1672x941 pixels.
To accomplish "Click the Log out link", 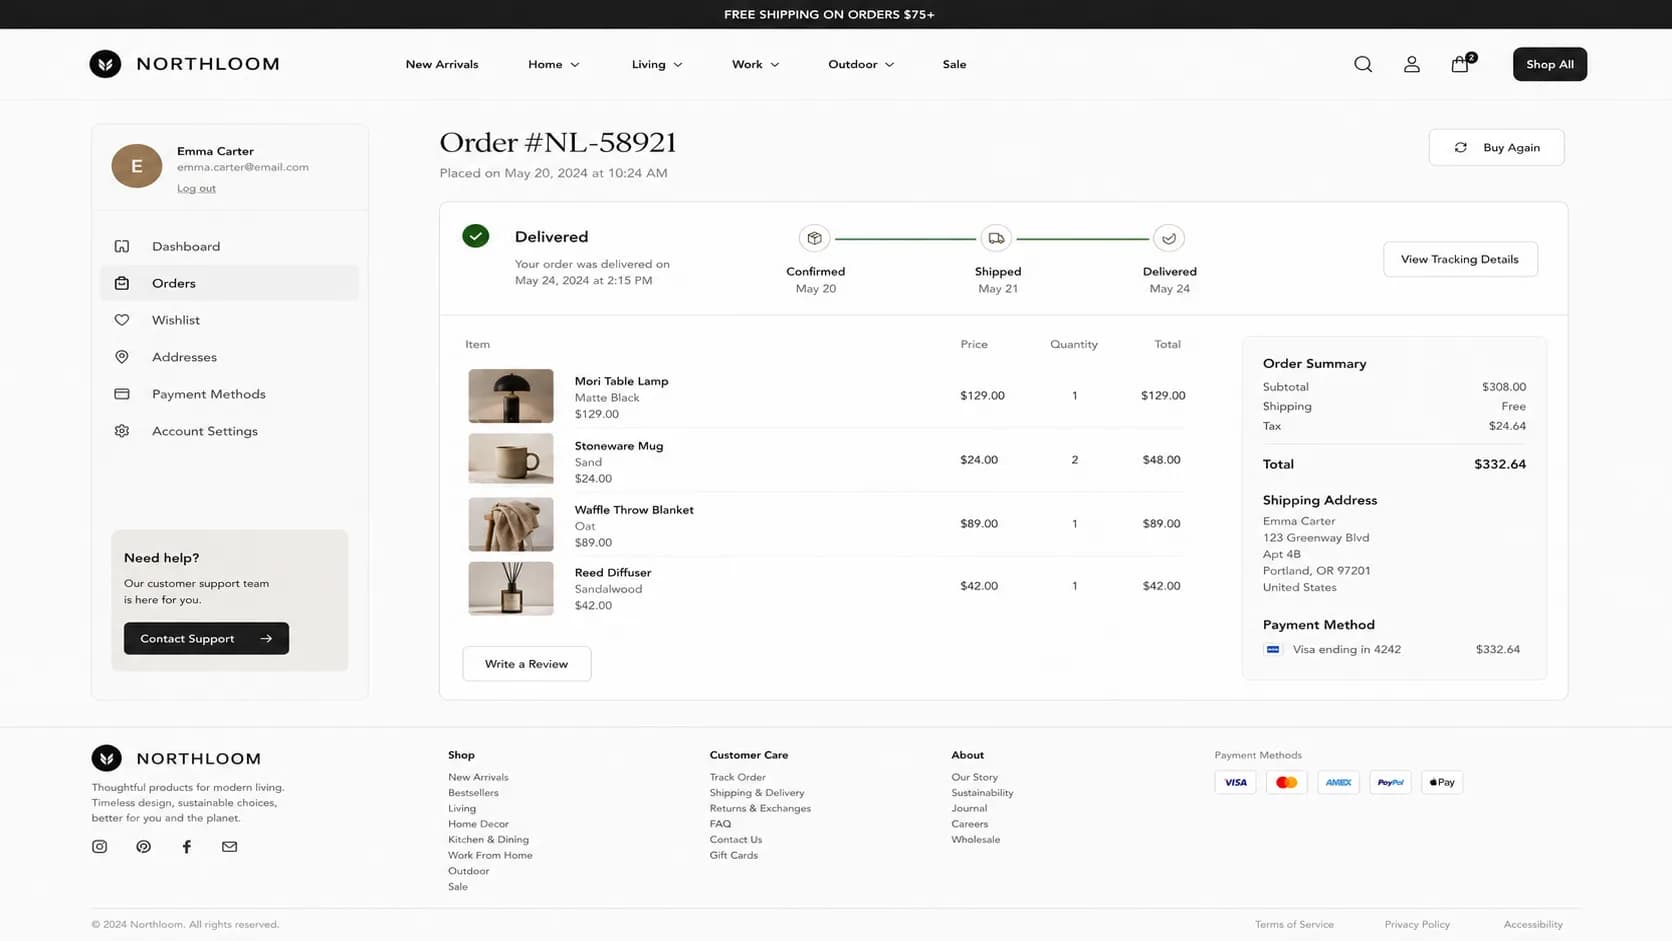I will 196,188.
